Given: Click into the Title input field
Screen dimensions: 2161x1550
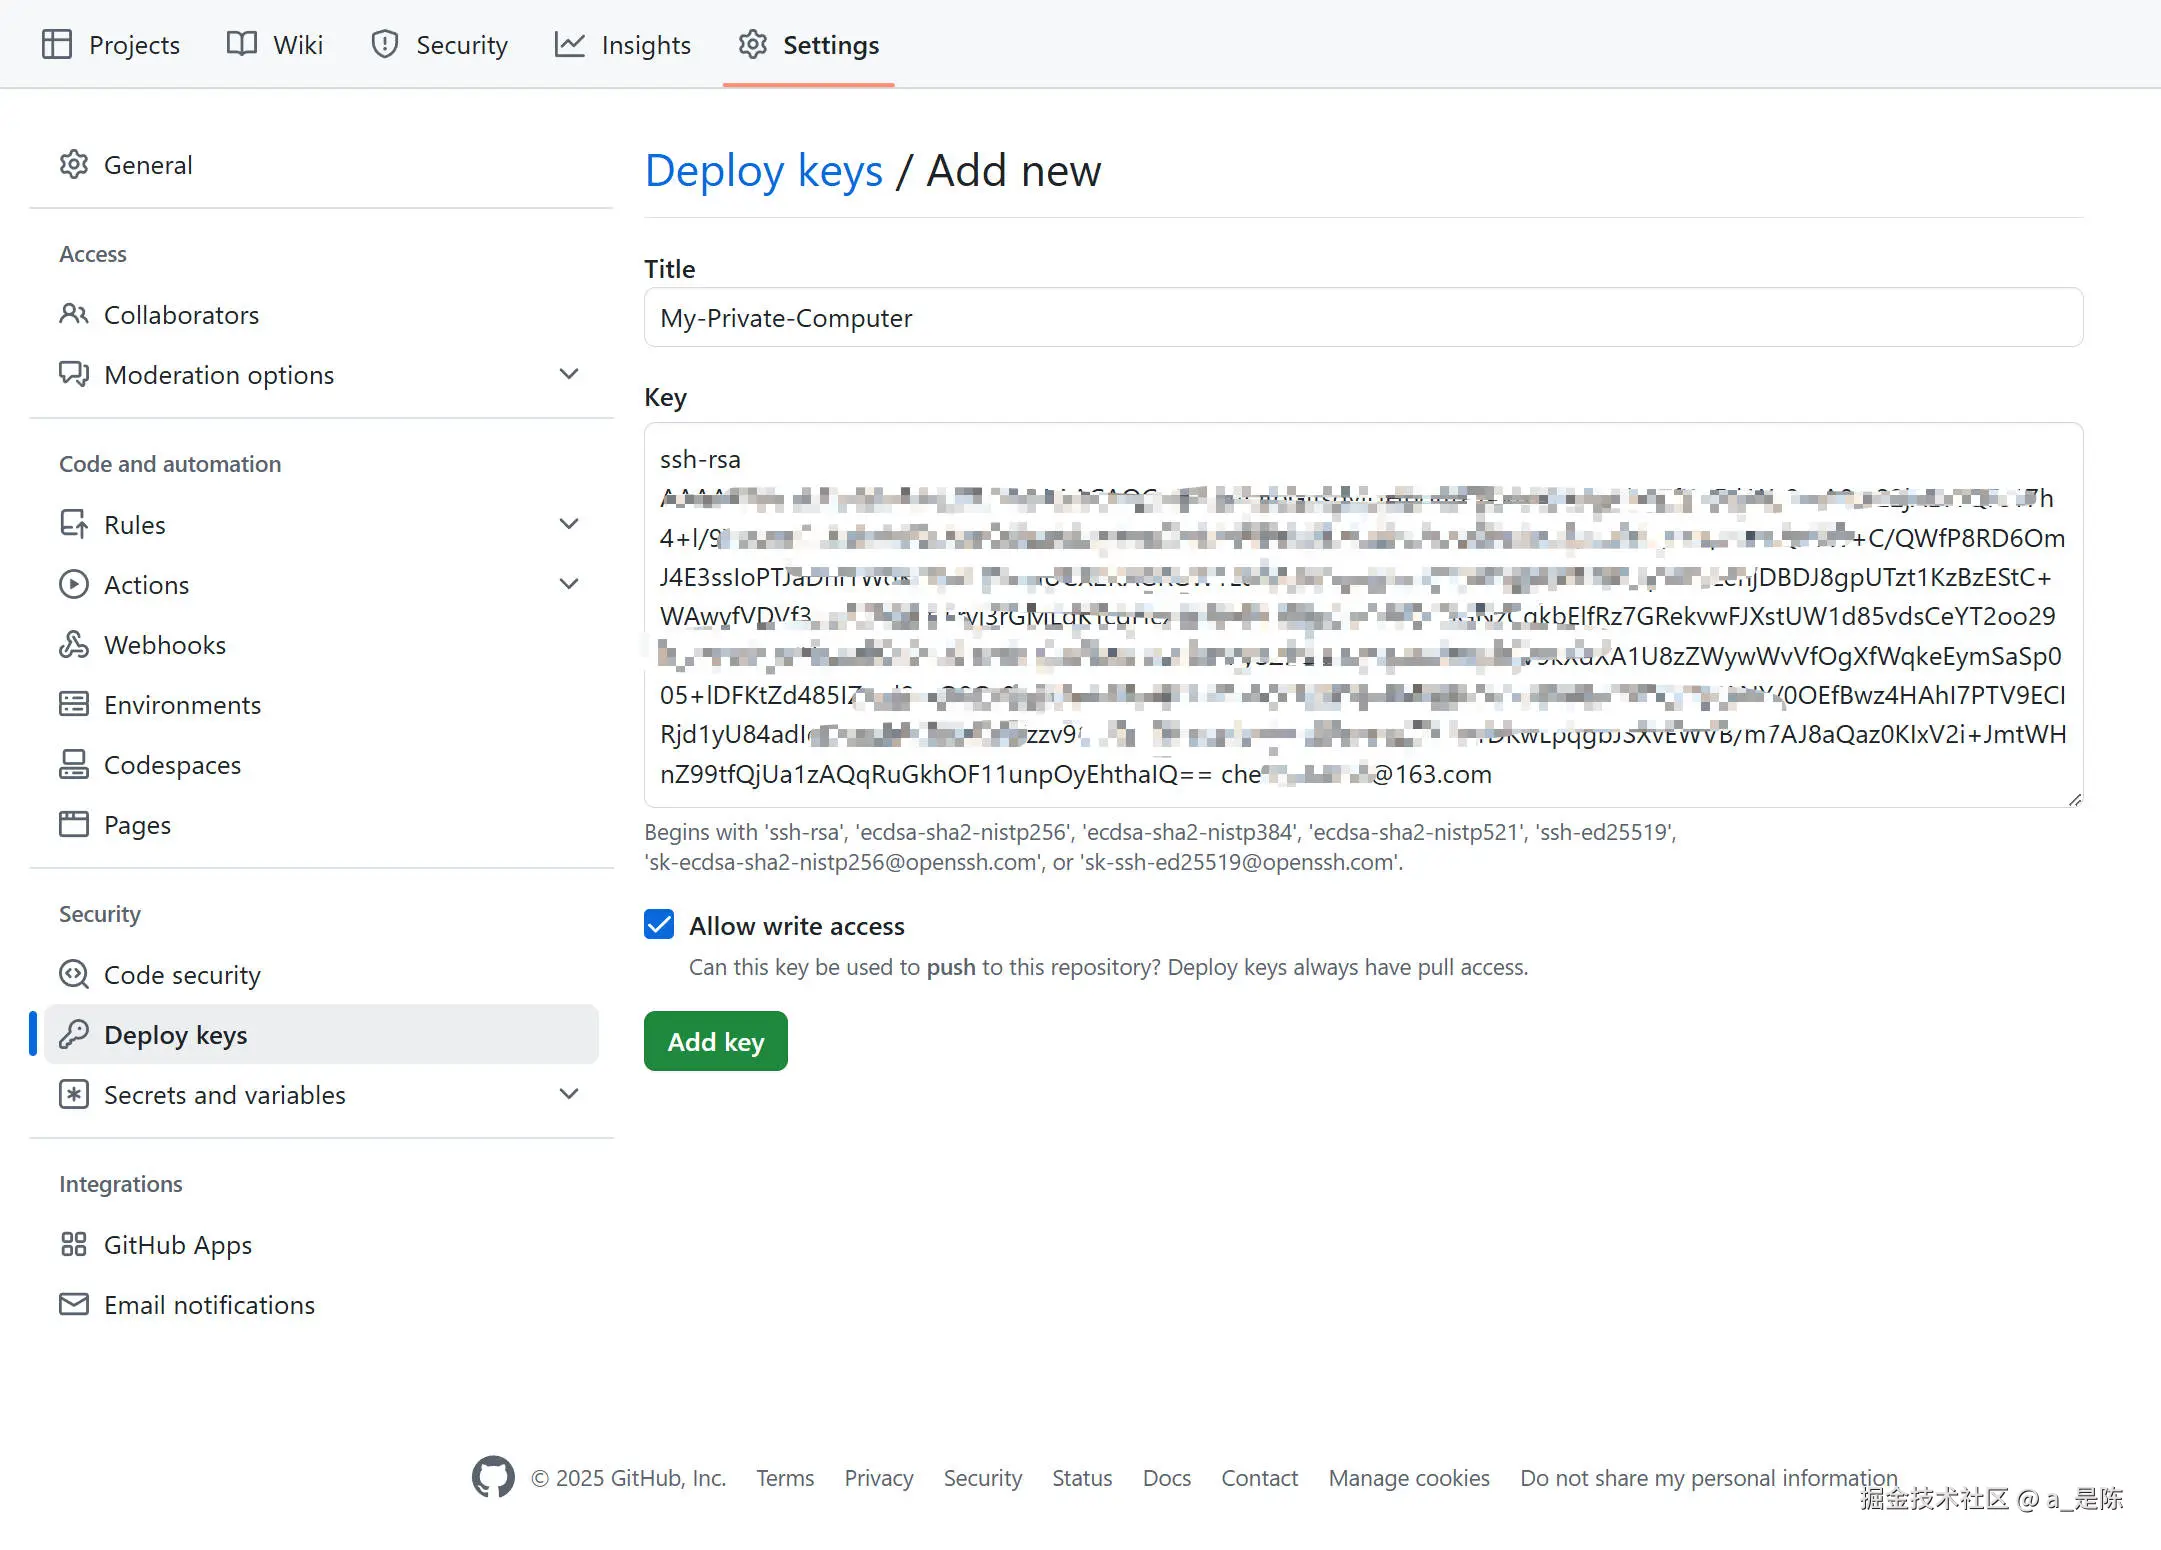Looking at the screenshot, I should pyautogui.click(x=1362, y=318).
